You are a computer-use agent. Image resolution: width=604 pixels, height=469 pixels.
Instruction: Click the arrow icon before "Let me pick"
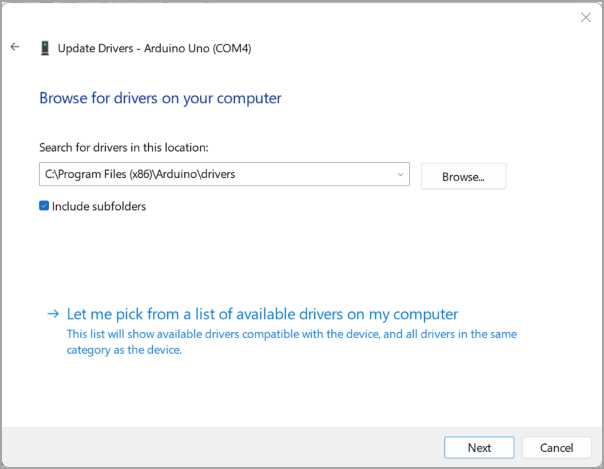coord(53,313)
